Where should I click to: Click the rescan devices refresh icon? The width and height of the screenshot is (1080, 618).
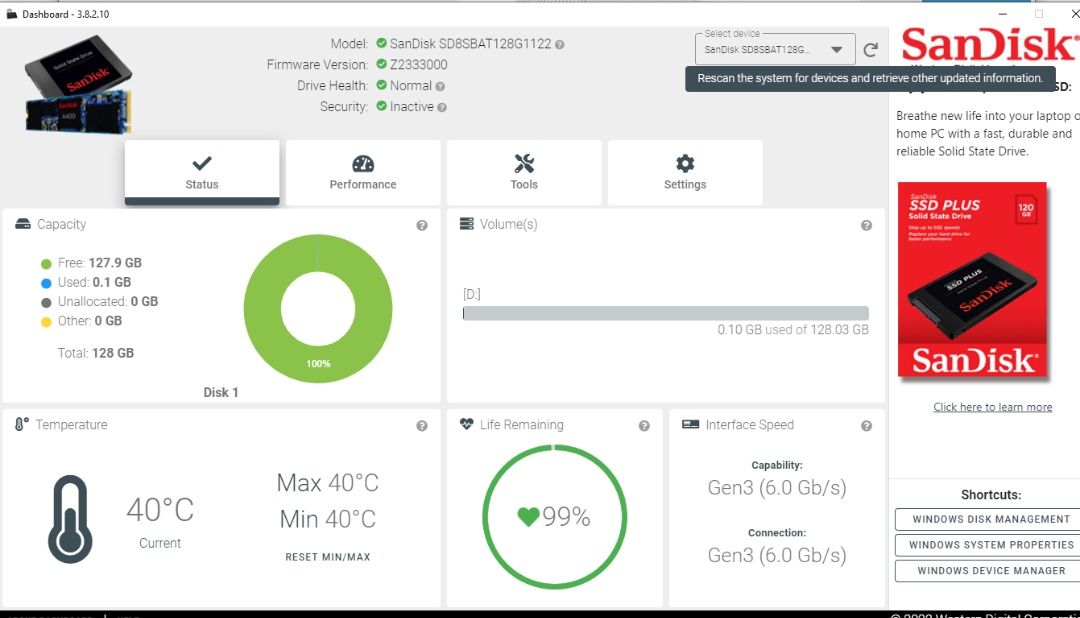coord(871,50)
